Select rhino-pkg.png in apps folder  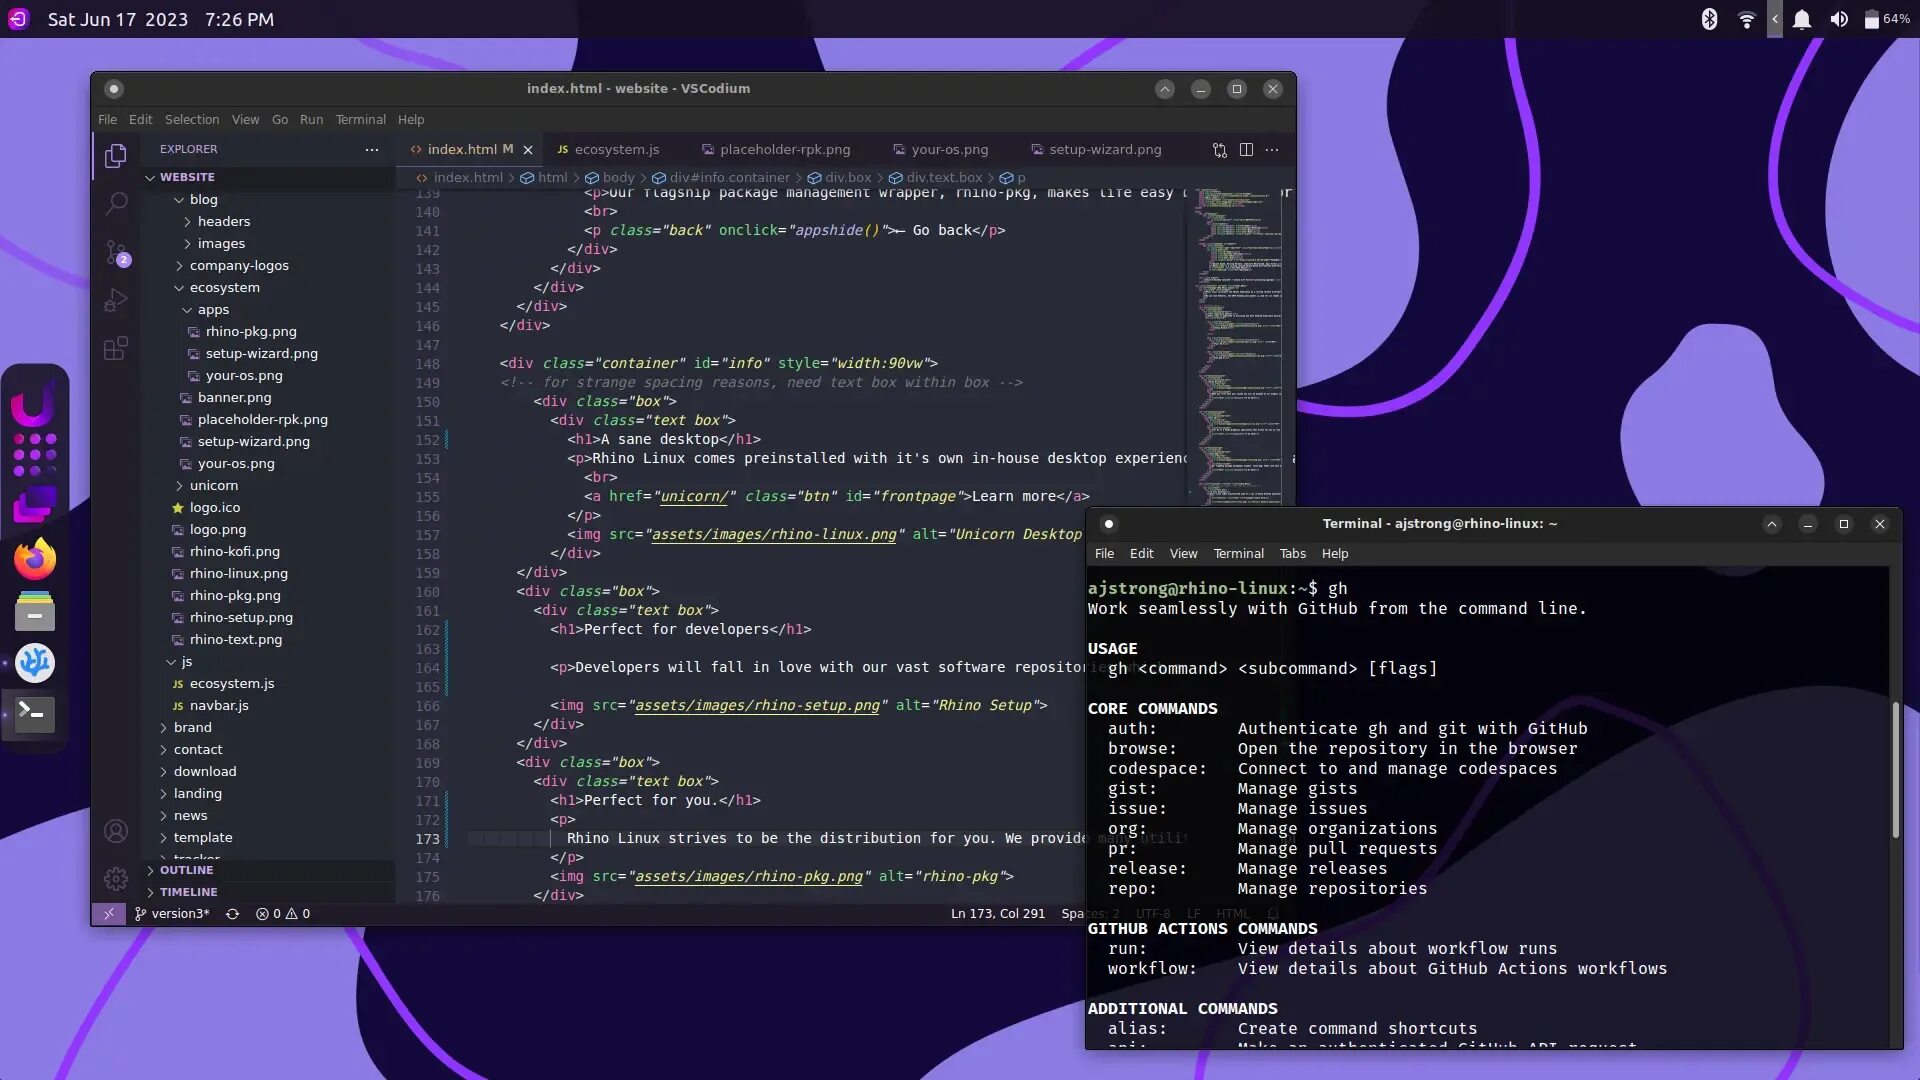click(x=251, y=331)
